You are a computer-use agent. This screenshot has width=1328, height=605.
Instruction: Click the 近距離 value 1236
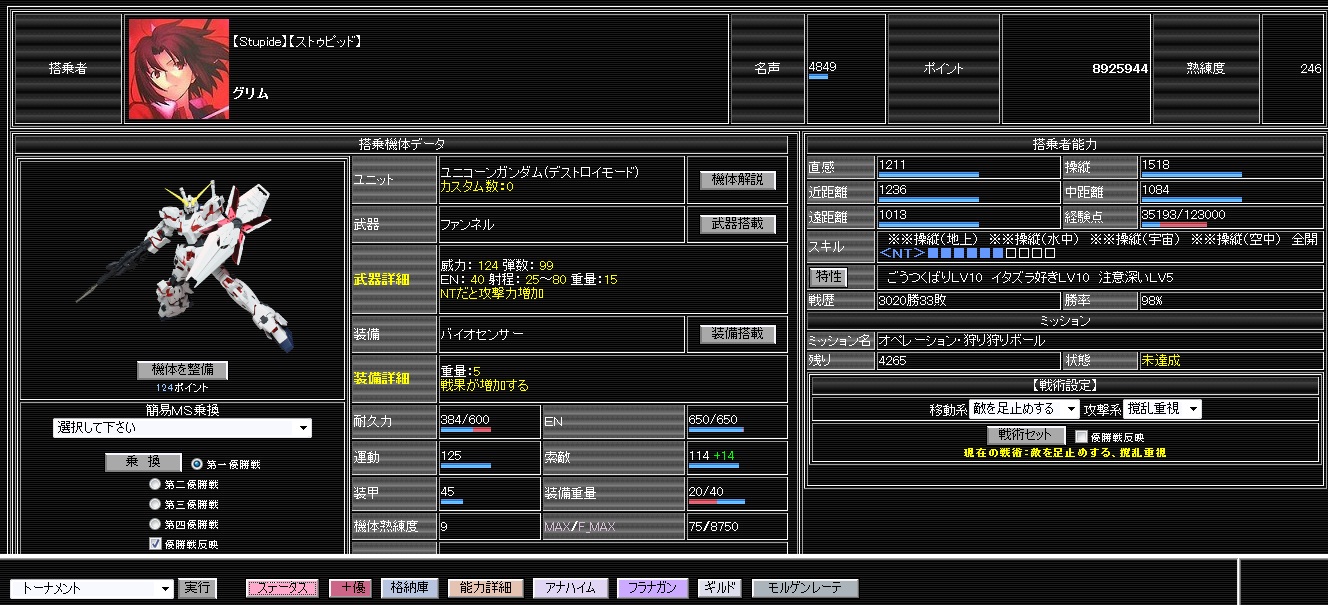pos(892,189)
